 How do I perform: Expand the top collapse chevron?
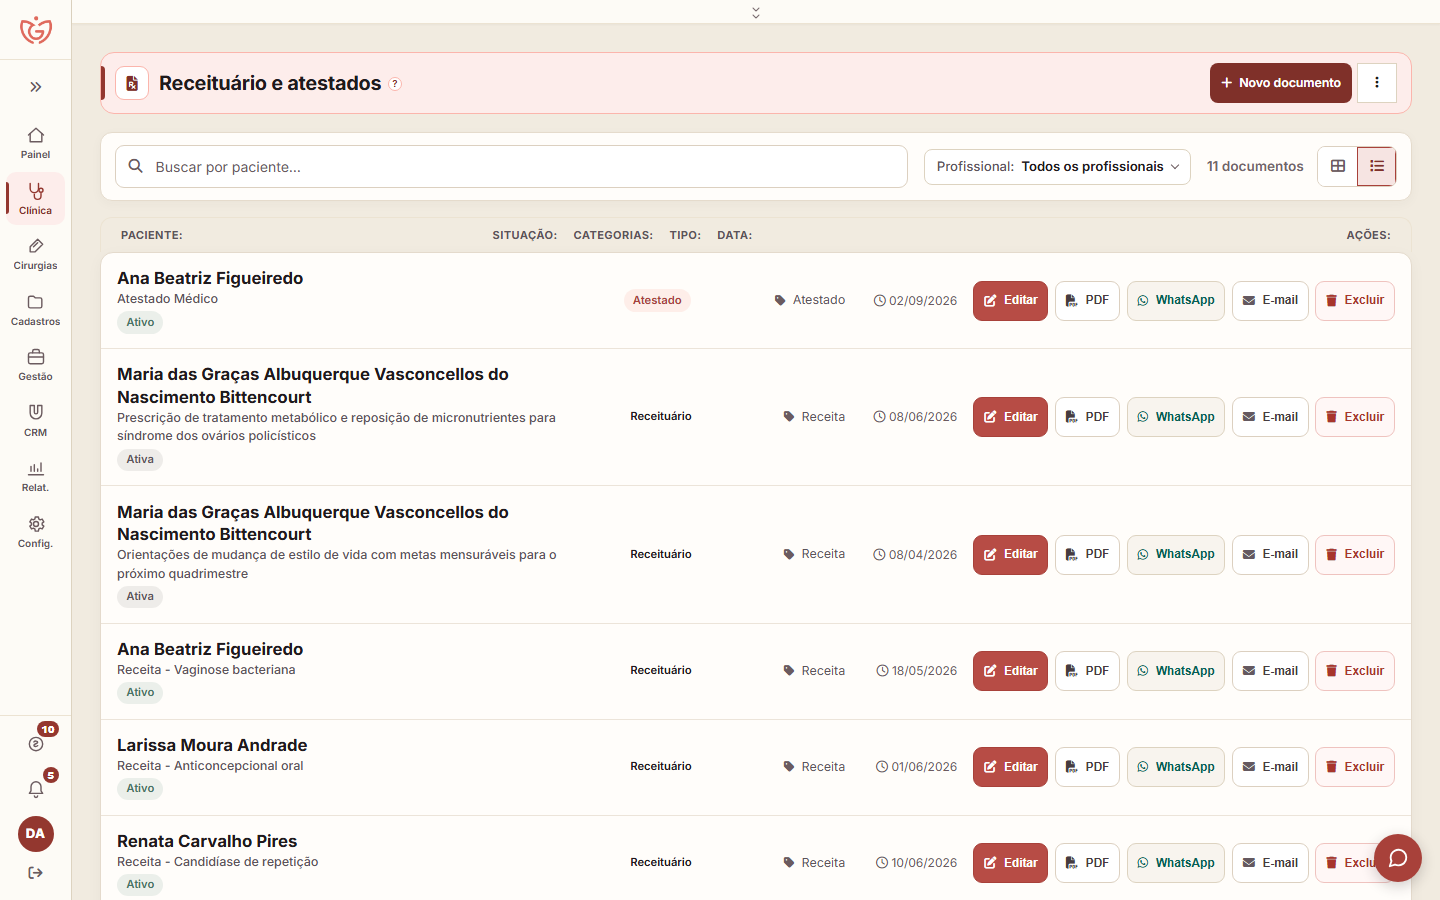pyautogui.click(x=756, y=12)
